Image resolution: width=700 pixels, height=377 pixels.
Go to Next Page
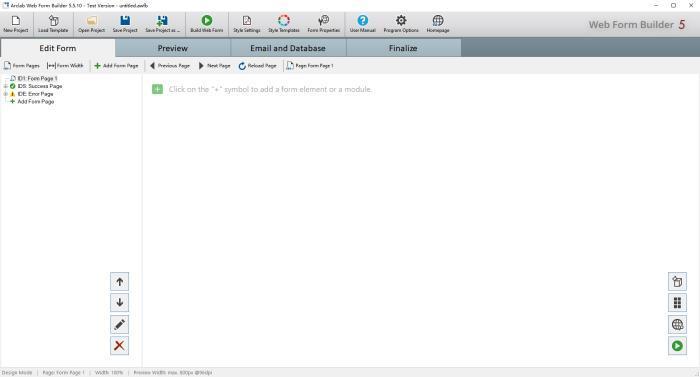(x=214, y=66)
